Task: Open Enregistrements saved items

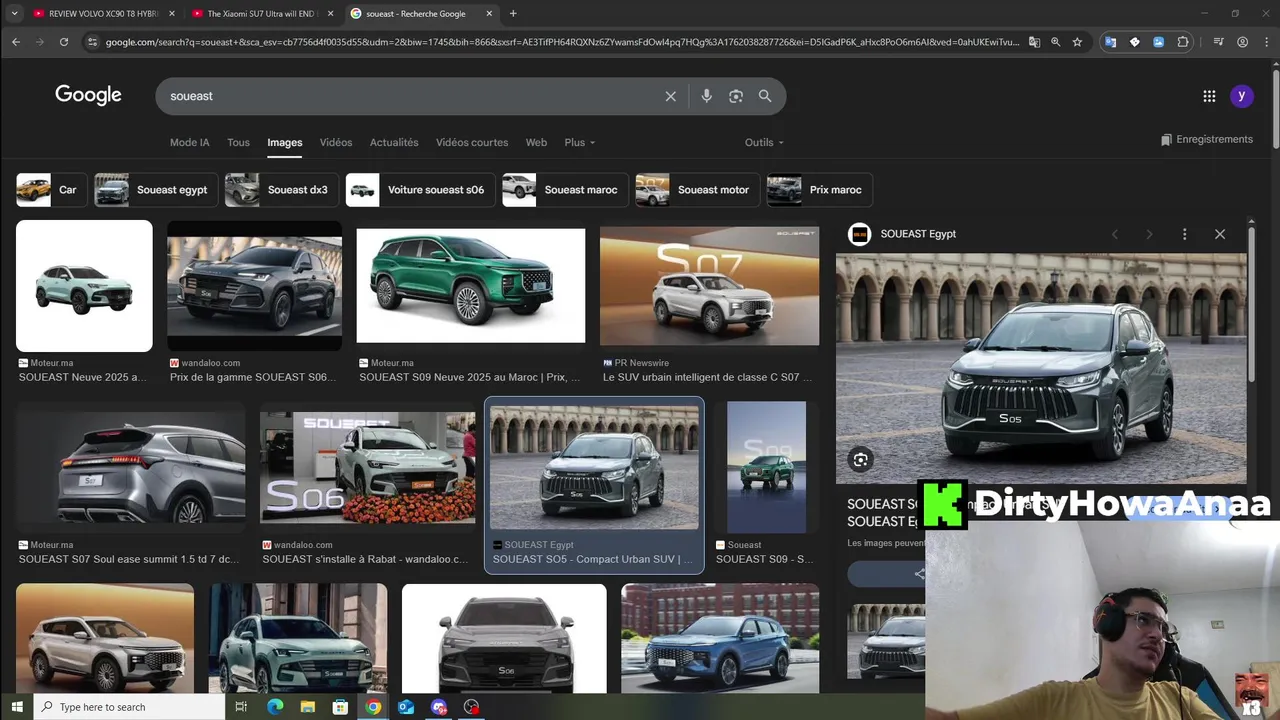Action: pyautogui.click(x=1206, y=139)
